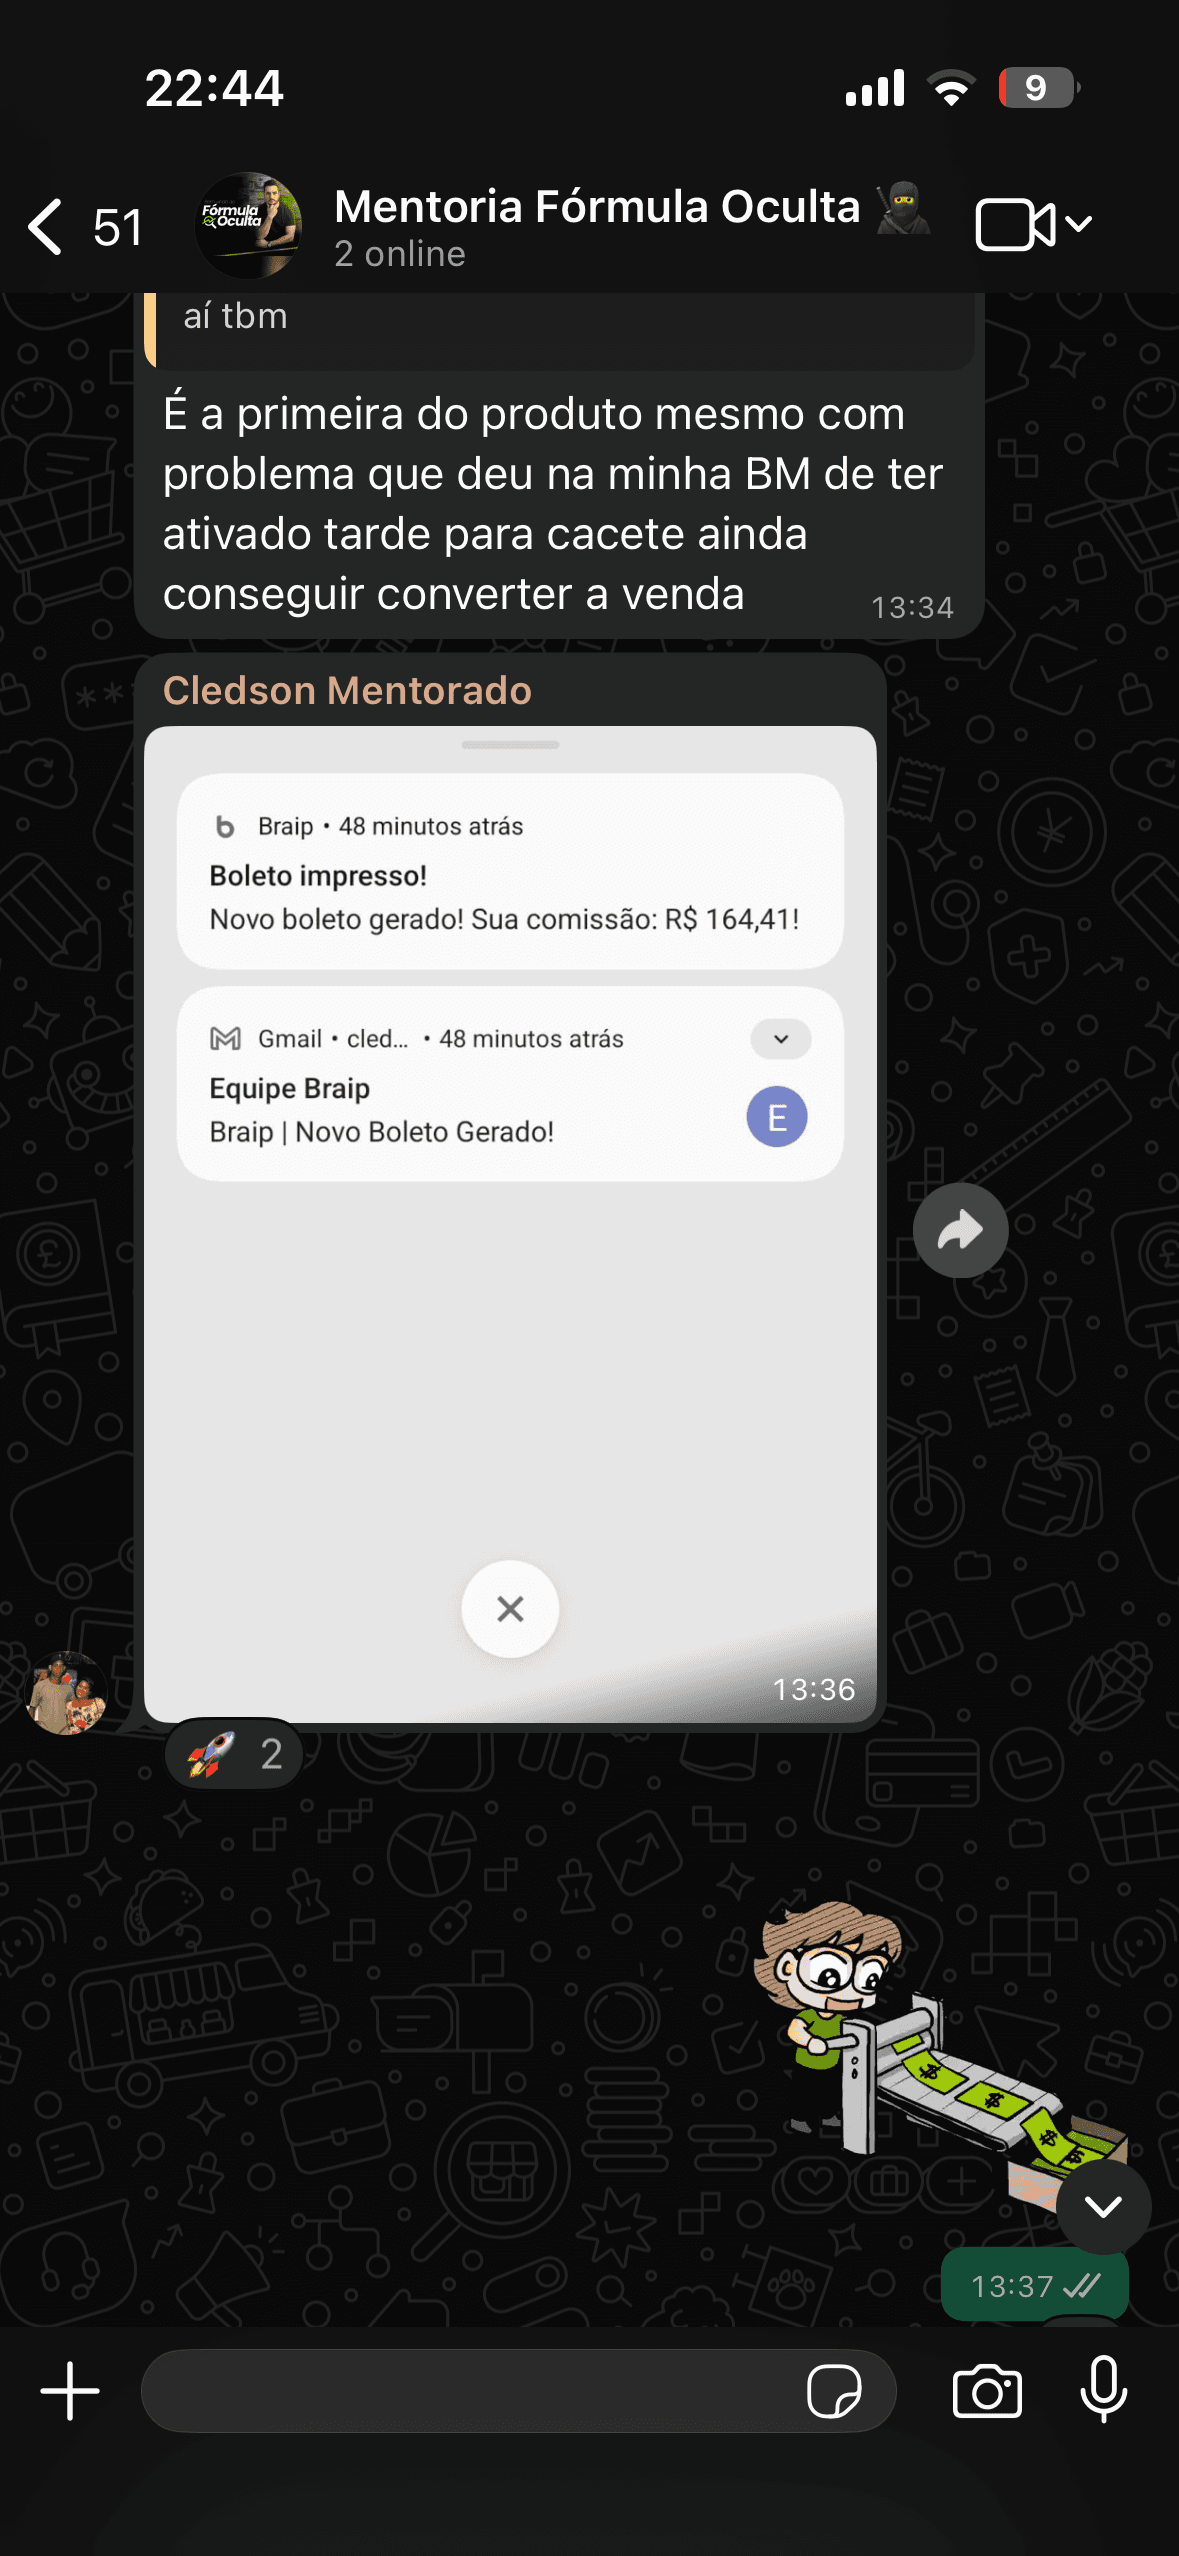Tap the Cledson Mentorado sender name
The width and height of the screenshot is (1179, 2556).
tap(347, 690)
